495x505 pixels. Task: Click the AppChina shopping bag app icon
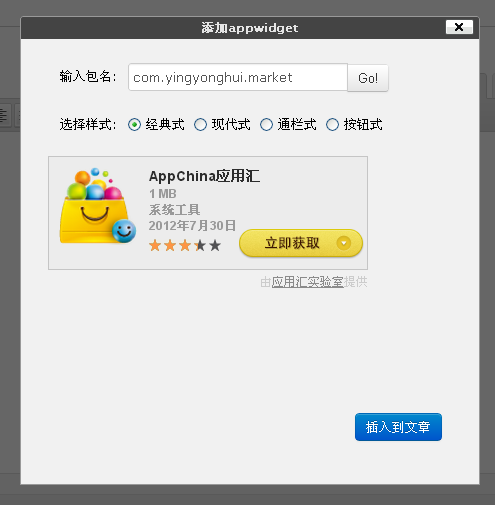click(x=98, y=206)
